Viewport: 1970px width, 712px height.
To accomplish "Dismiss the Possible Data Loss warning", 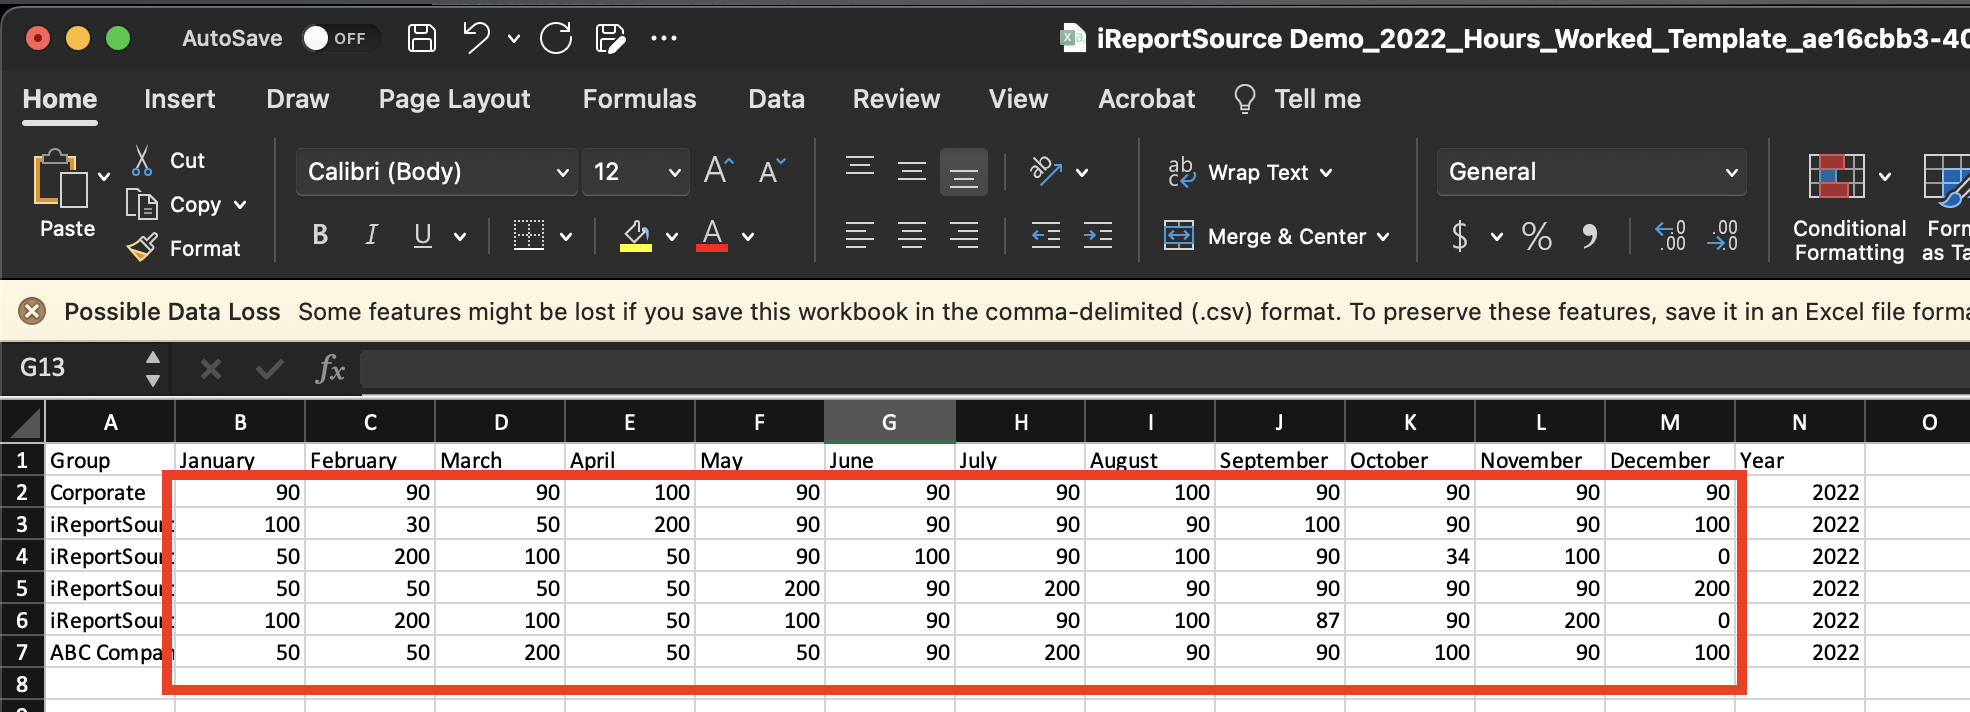I will click(x=32, y=312).
